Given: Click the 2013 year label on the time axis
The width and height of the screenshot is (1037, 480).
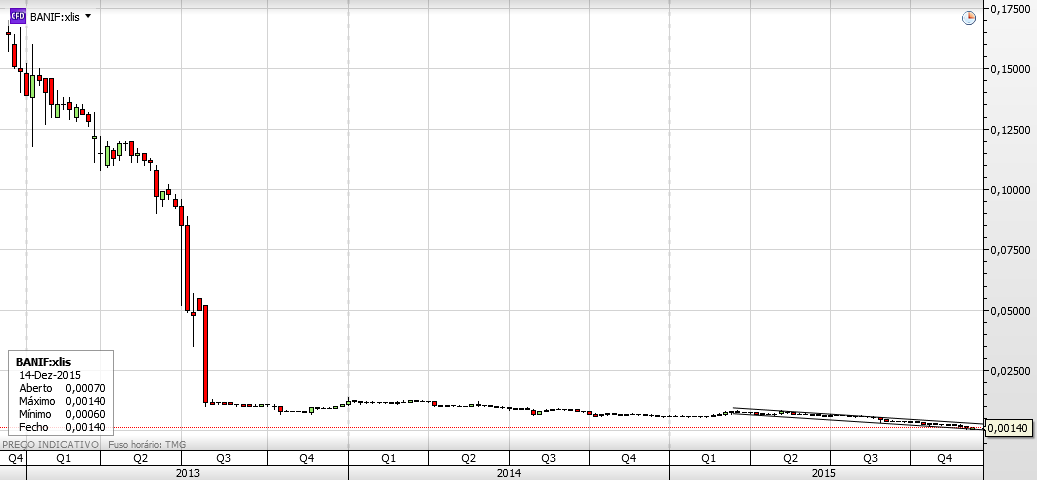Looking at the screenshot, I should coord(188,473).
